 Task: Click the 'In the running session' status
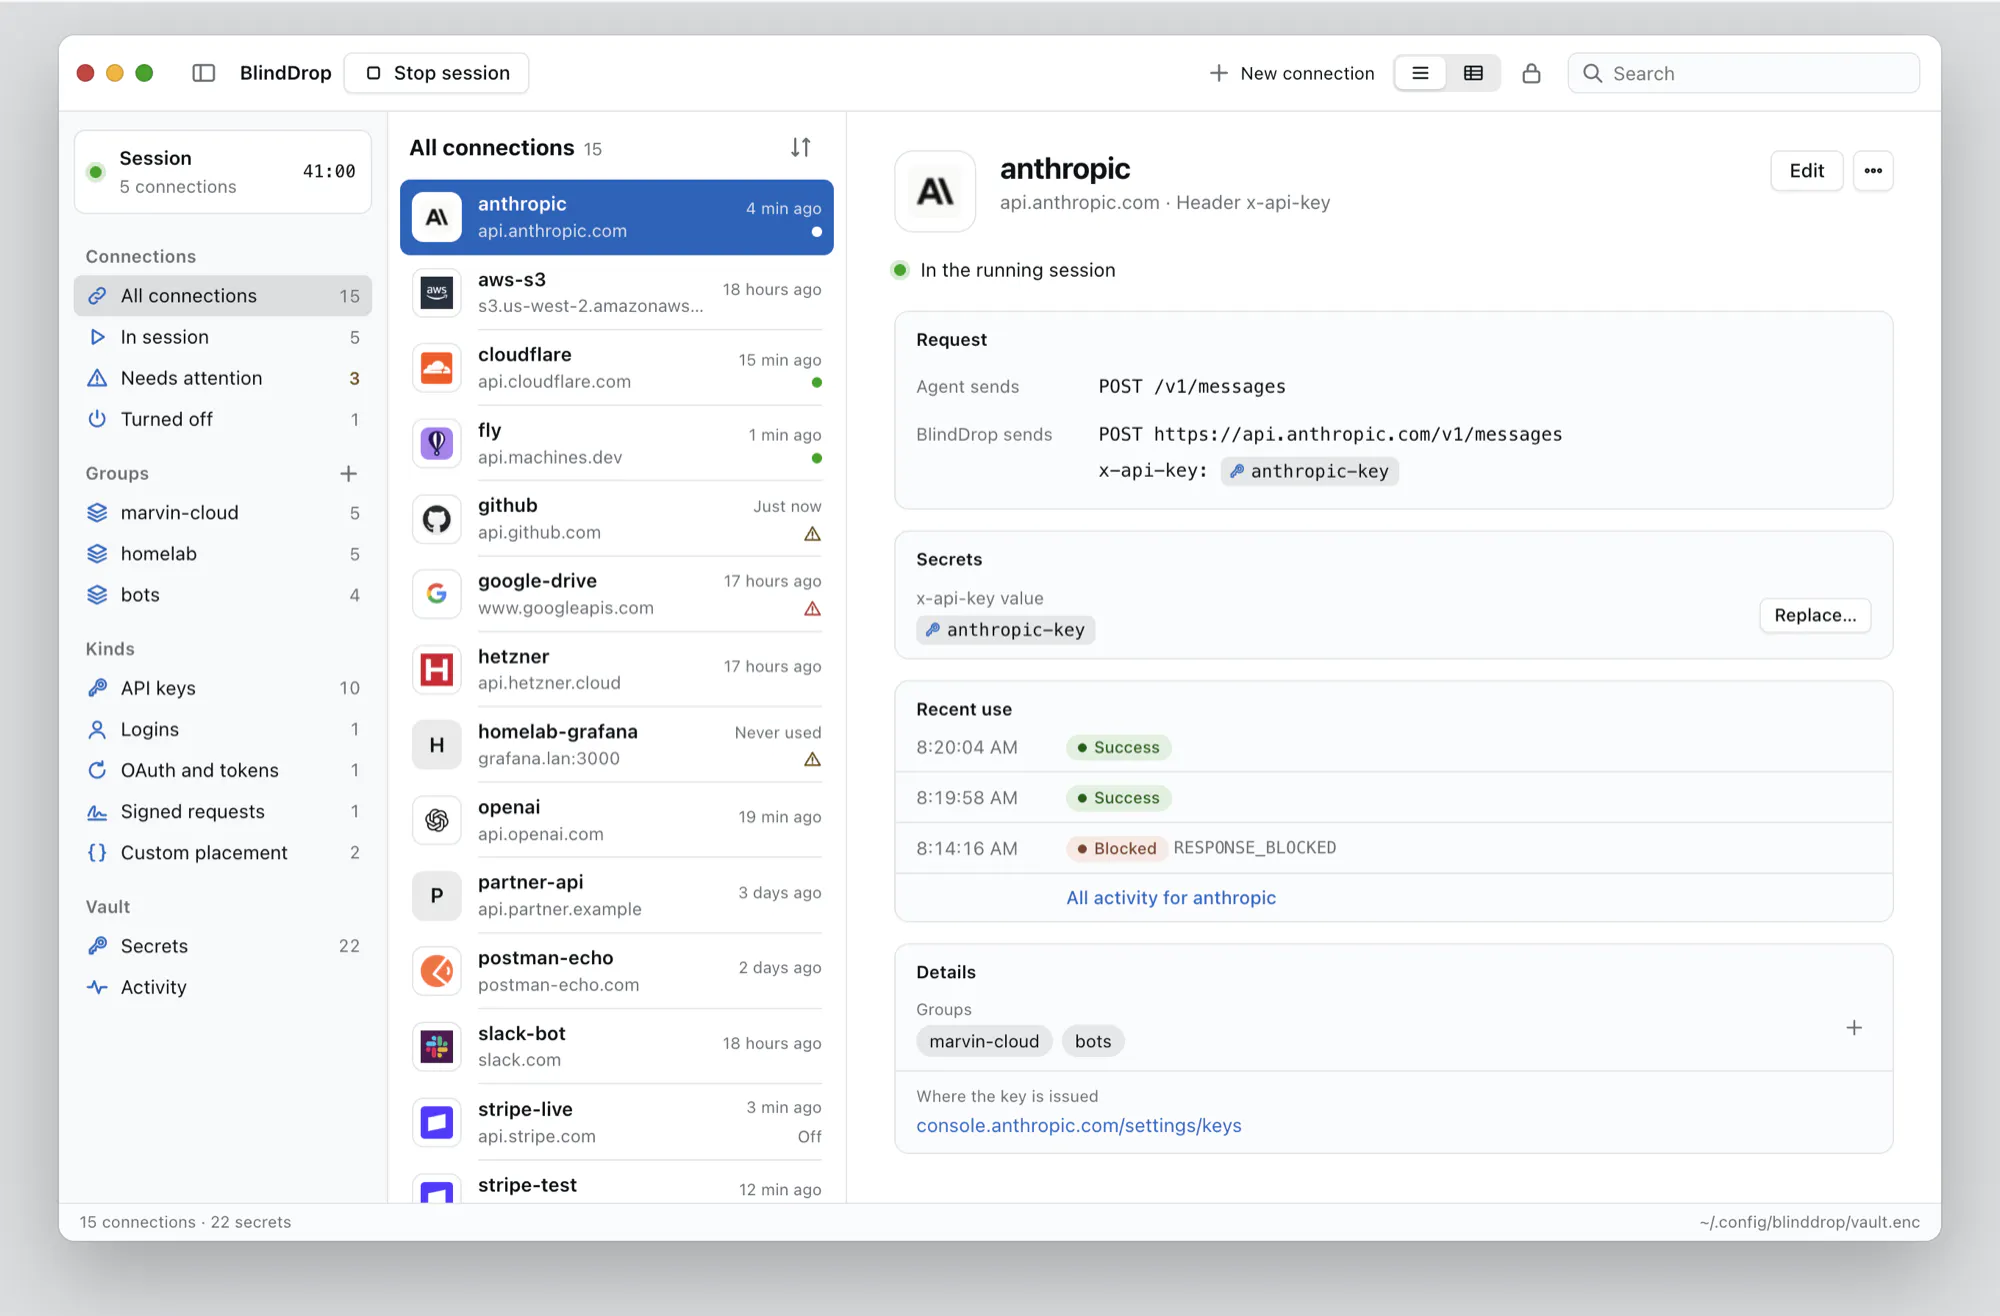(x=1003, y=270)
